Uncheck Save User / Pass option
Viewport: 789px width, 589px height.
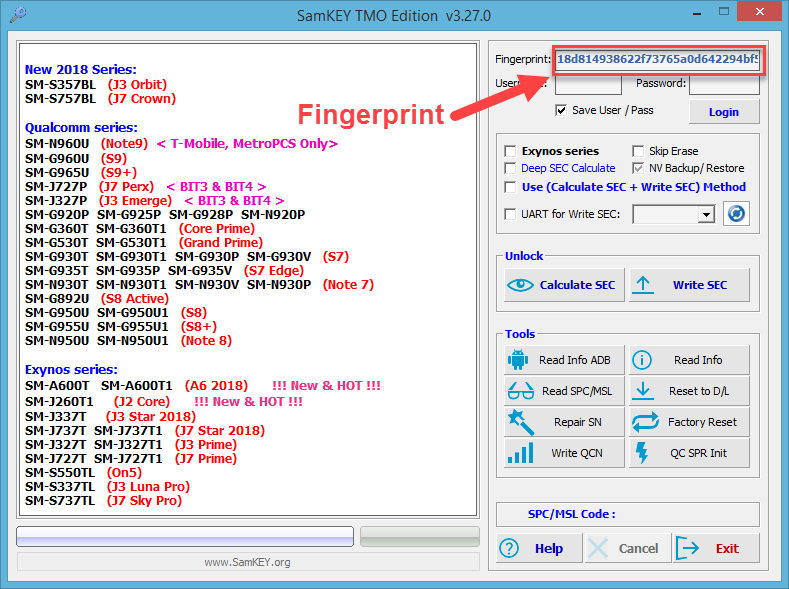coord(561,110)
